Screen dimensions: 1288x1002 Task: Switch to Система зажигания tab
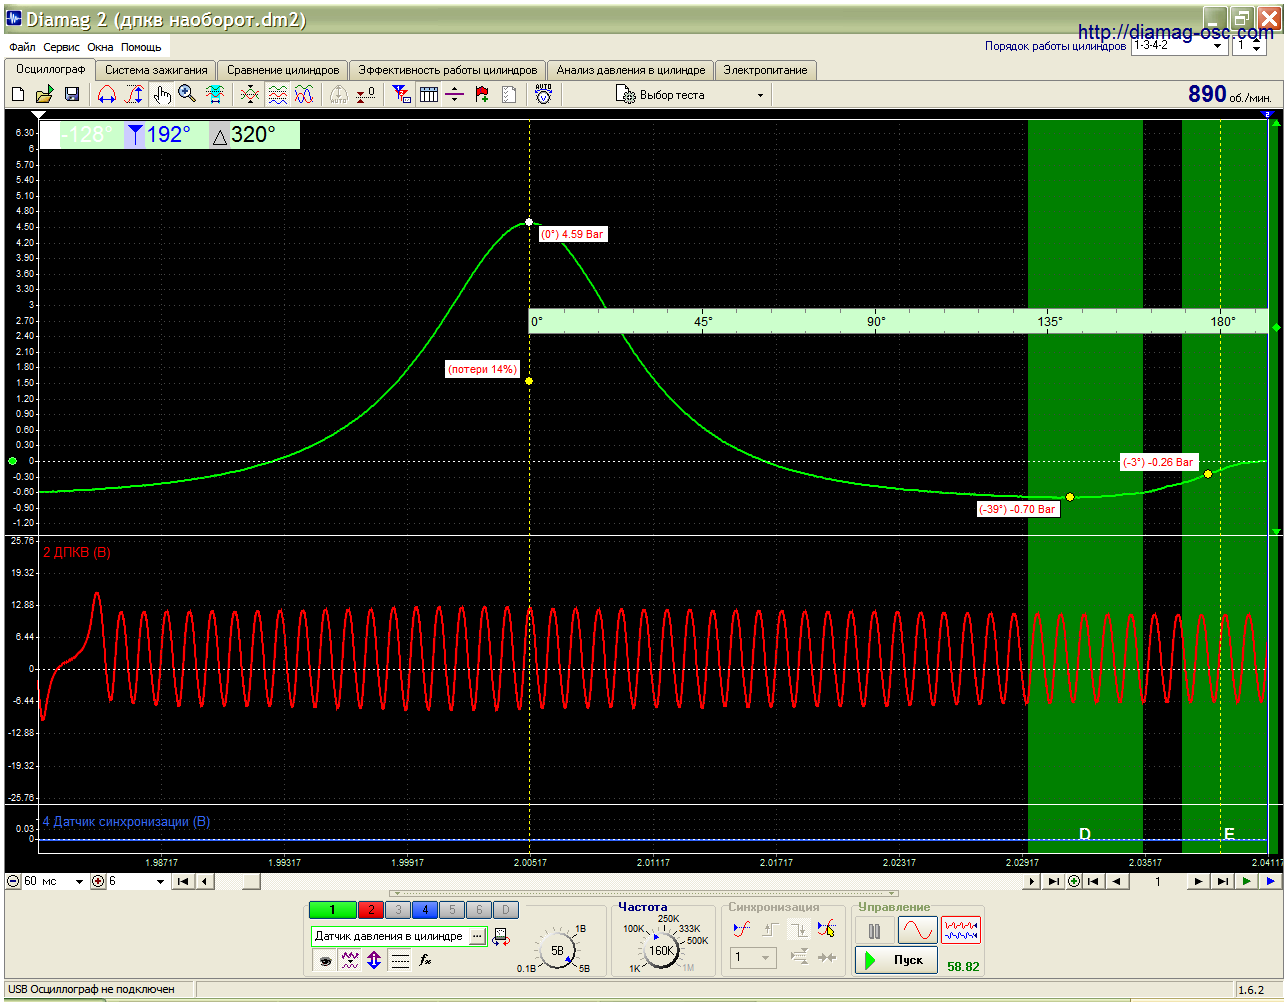click(156, 70)
